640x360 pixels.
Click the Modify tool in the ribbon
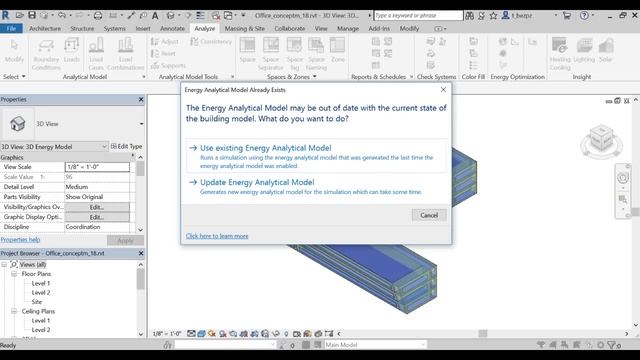coord(14,51)
